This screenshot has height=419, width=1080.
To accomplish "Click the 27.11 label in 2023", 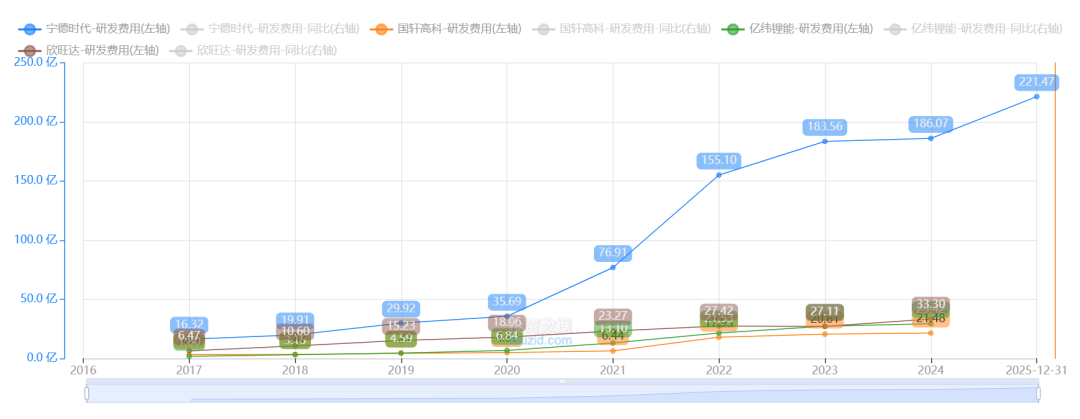I will pyautogui.click(x=824, y=311).
